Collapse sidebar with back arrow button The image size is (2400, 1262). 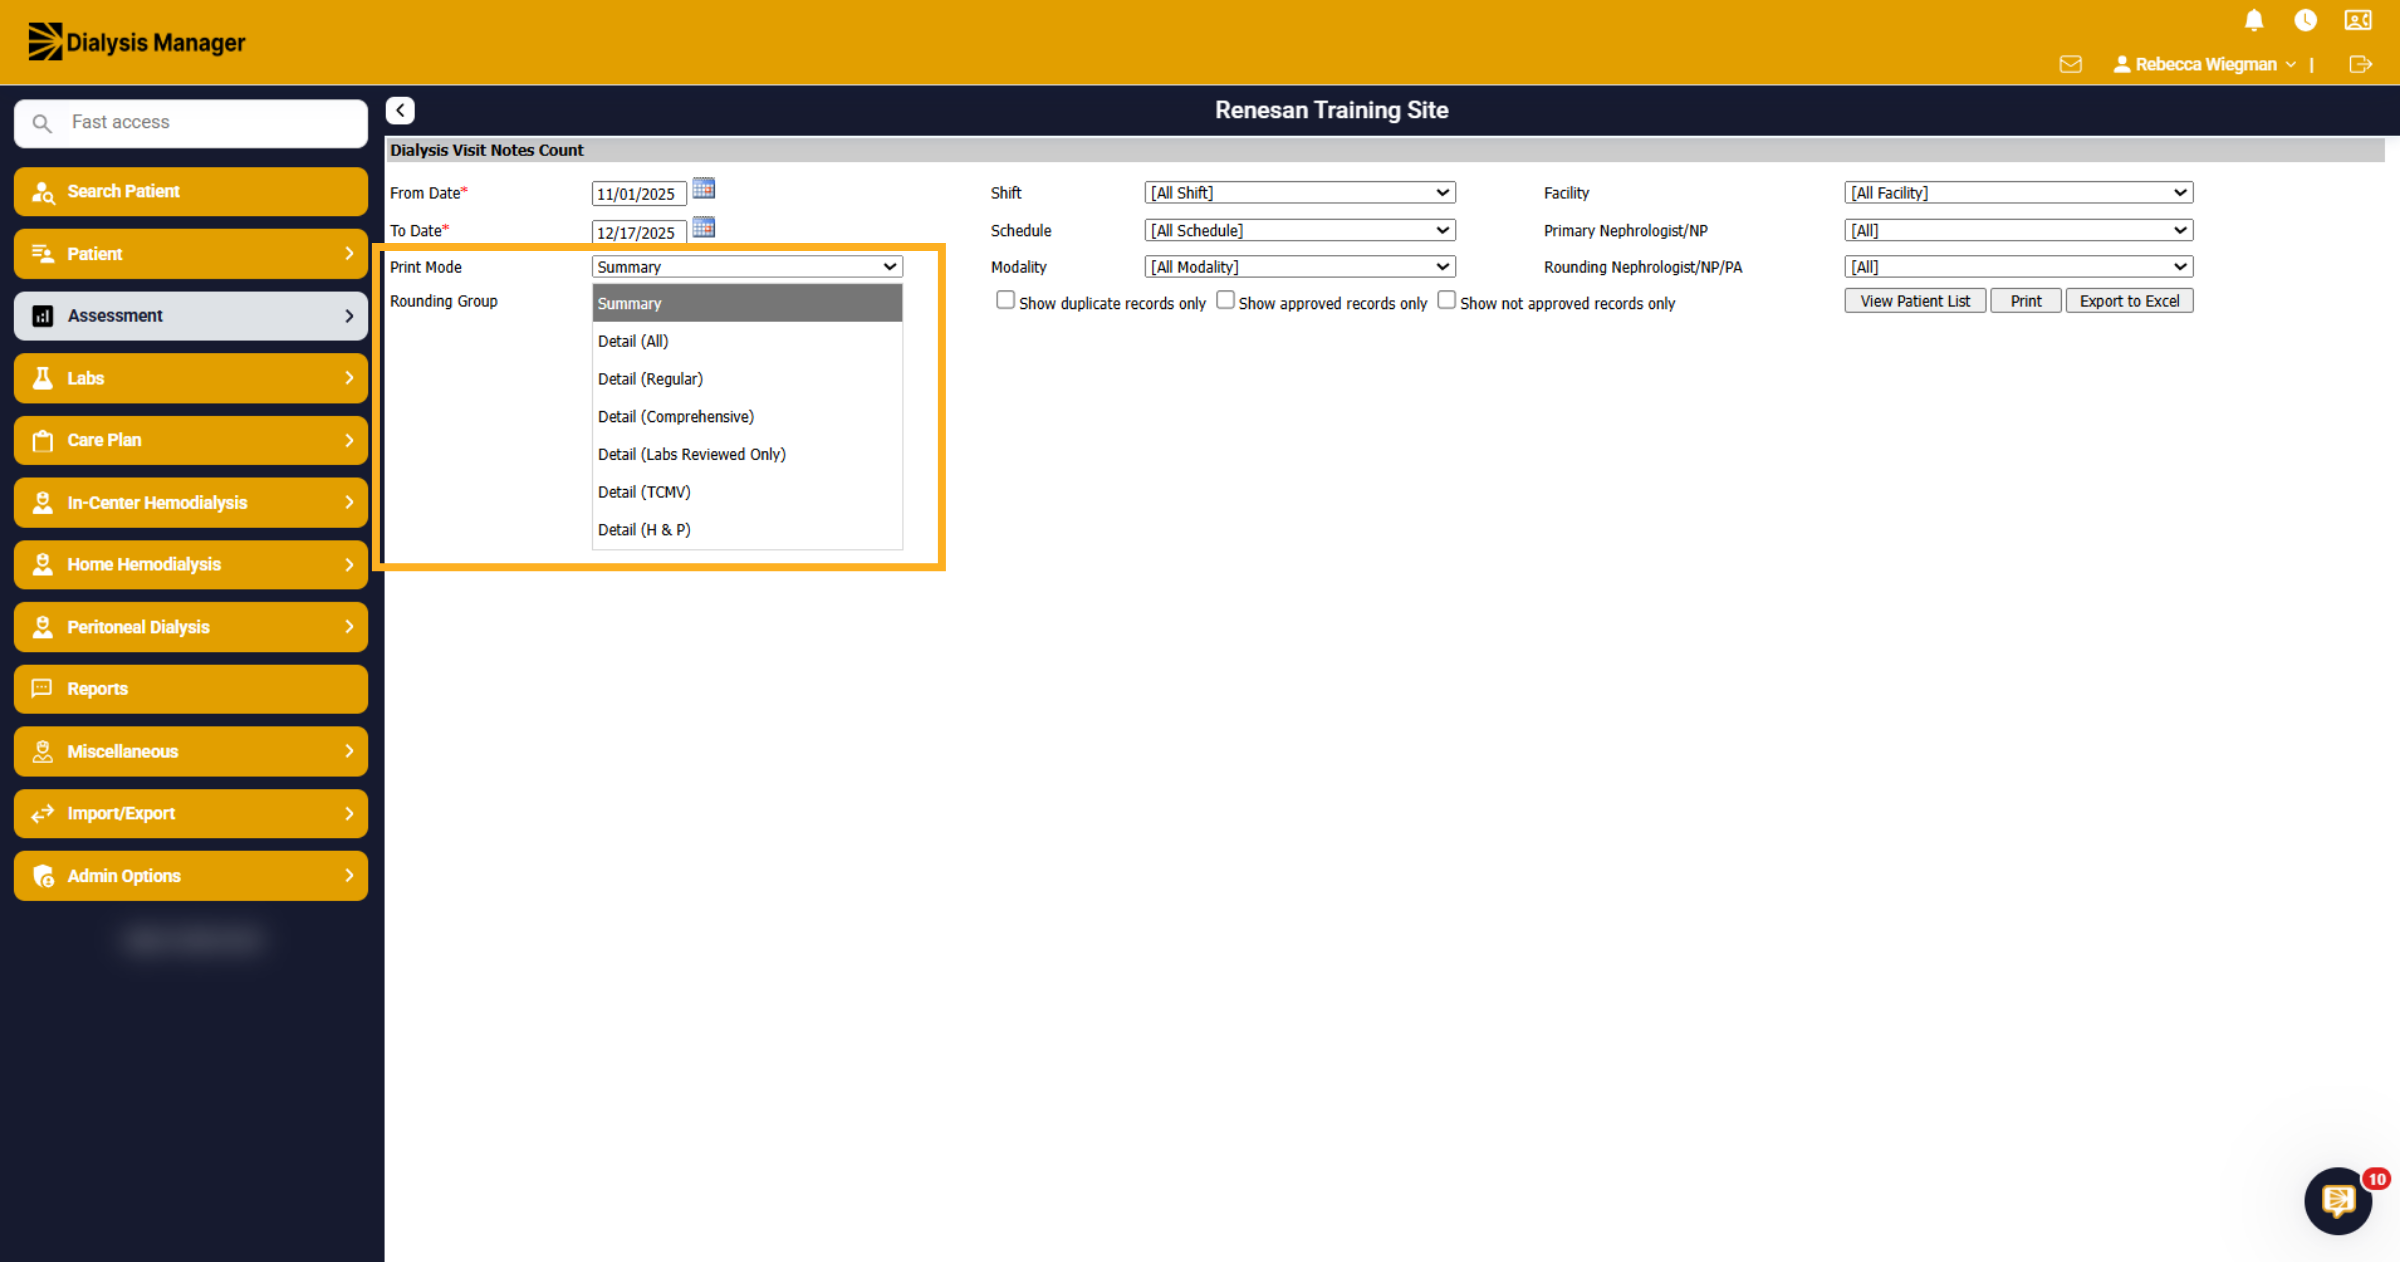pos(400,110)
